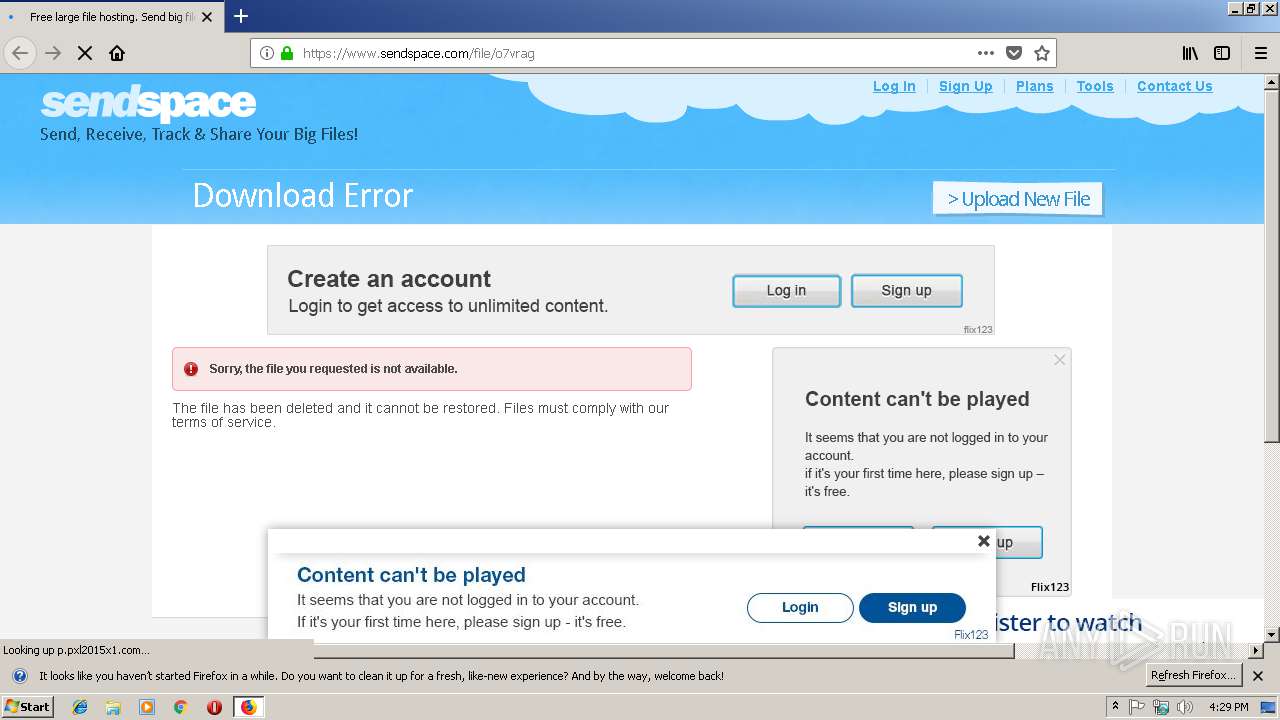The width and height of the screenshot is (1280, 720).
Task: Open the Plans link
Action: 1035,86
